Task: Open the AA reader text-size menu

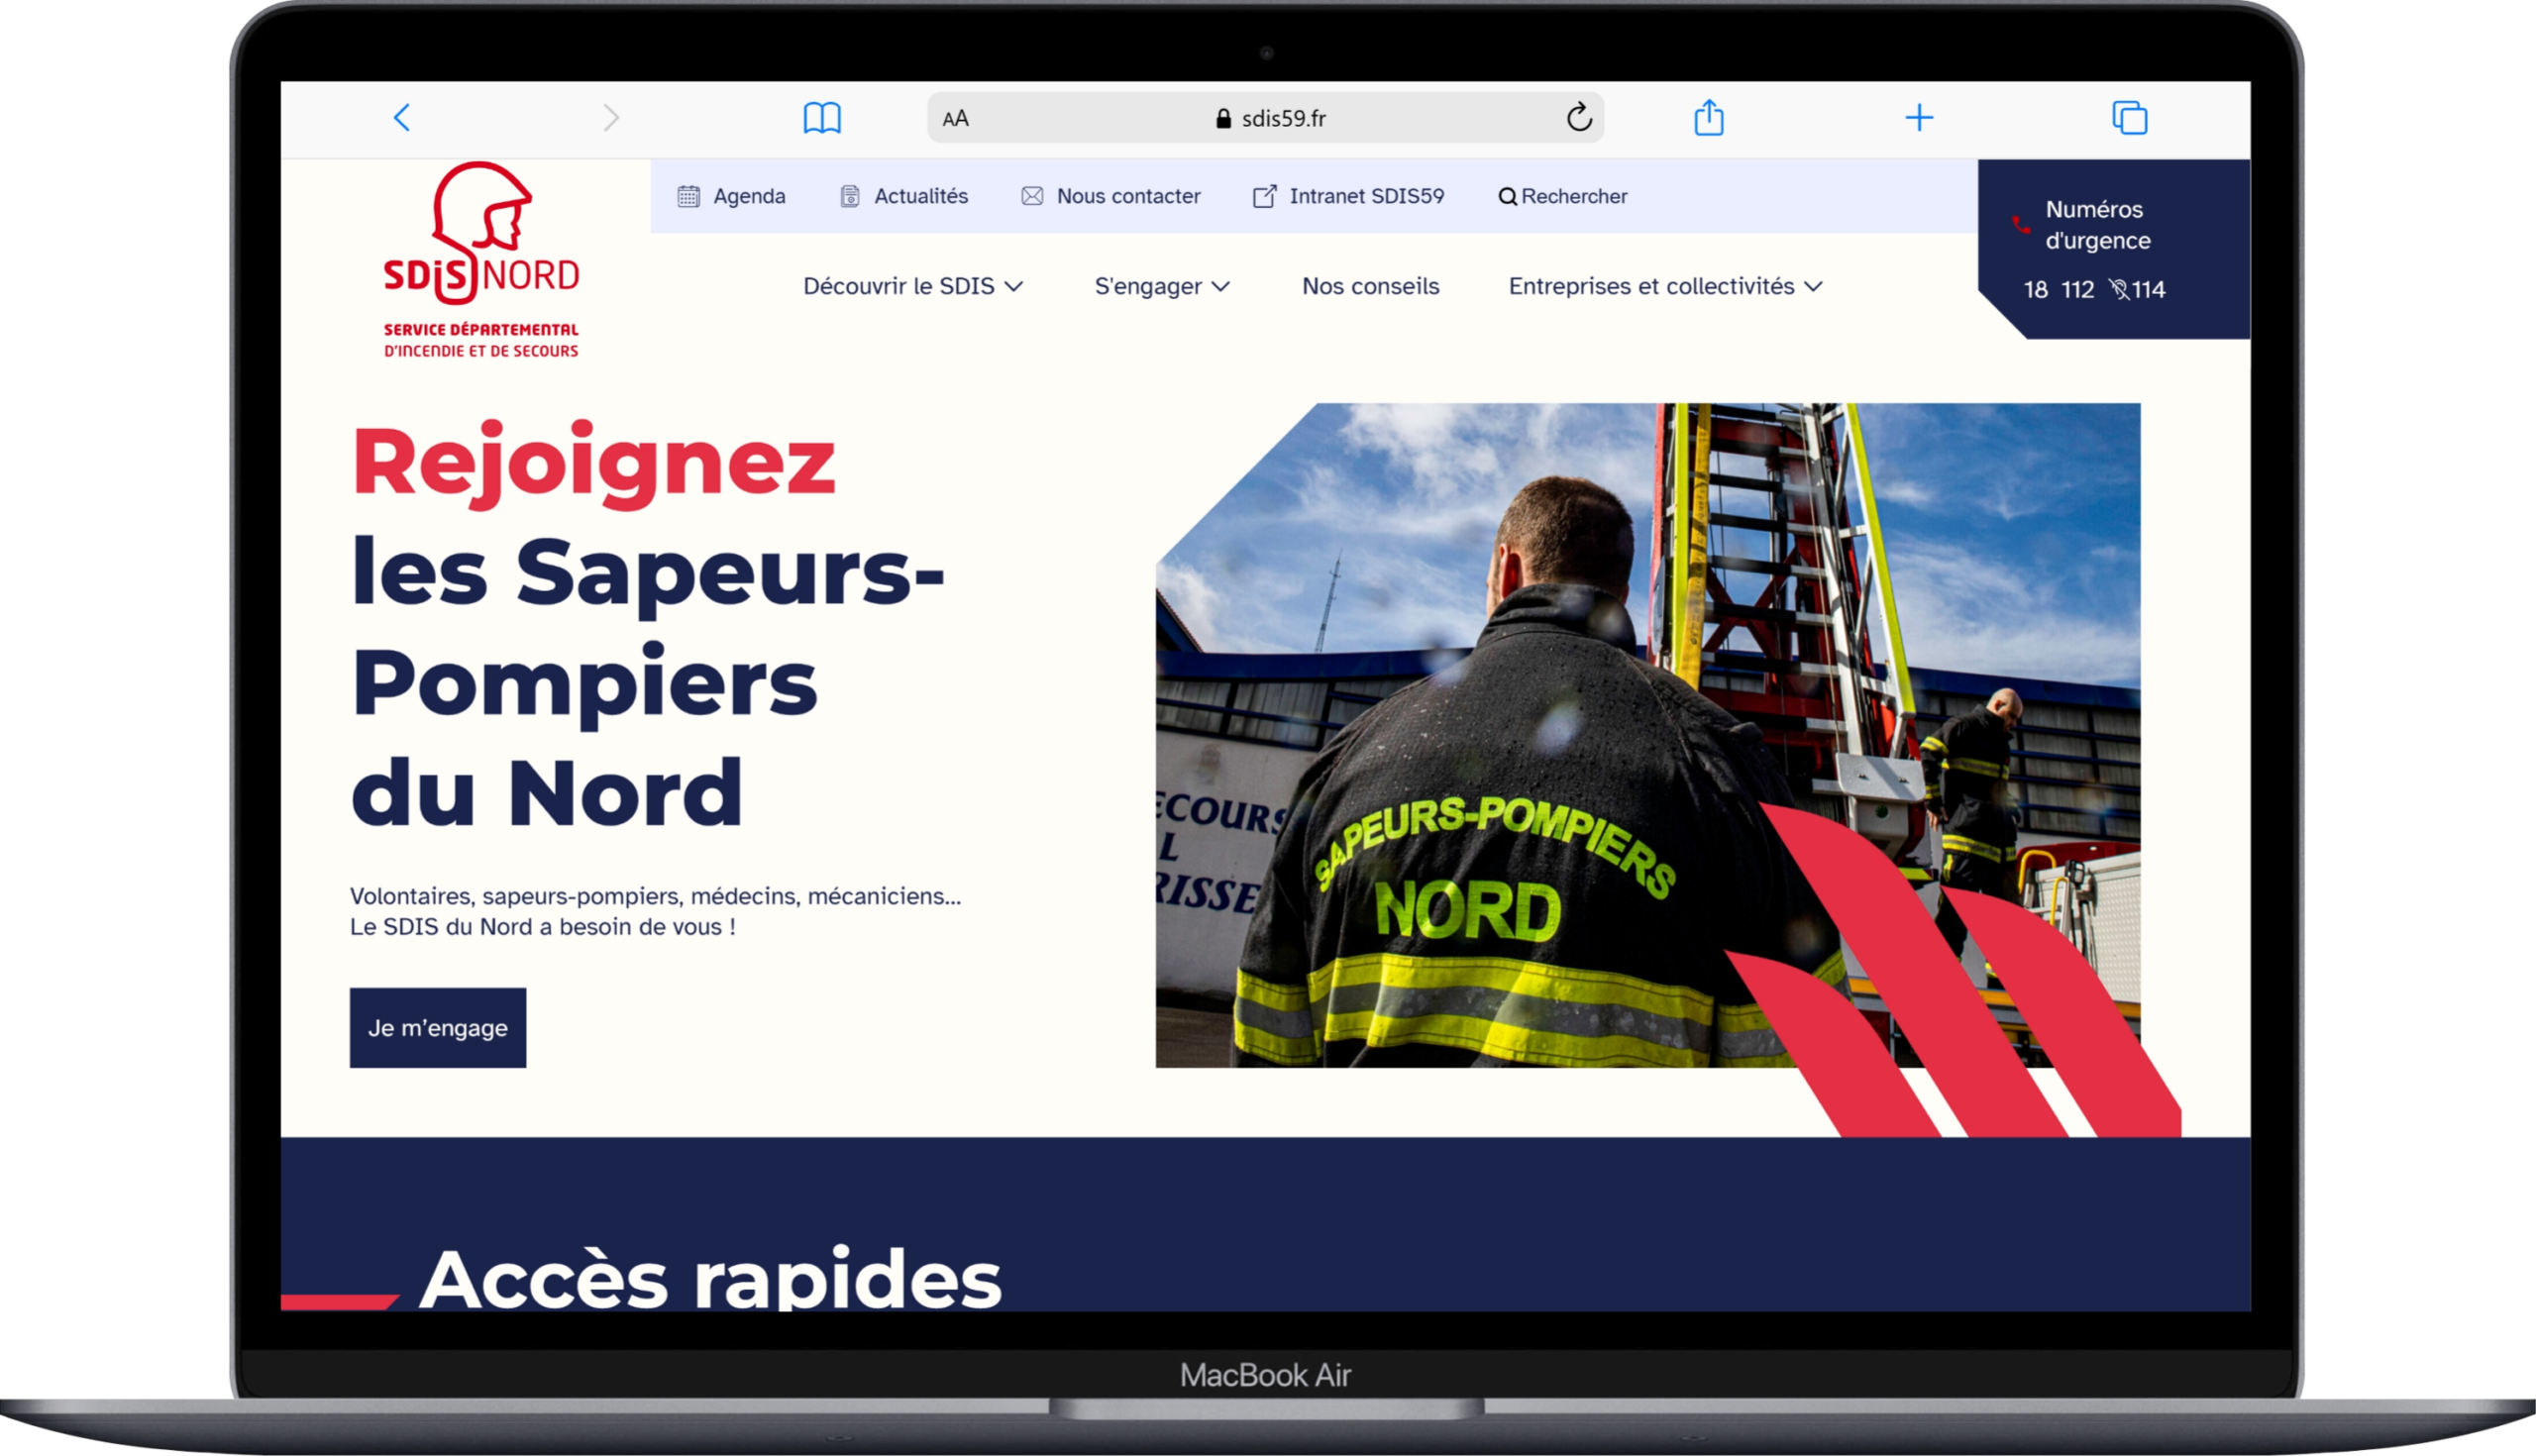Action: (x=955, y=119)
